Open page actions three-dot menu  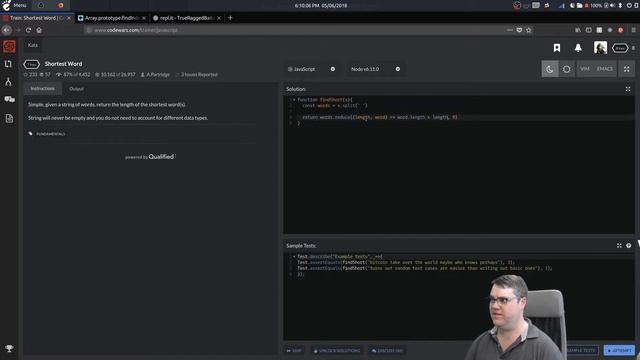pos(509,30)
